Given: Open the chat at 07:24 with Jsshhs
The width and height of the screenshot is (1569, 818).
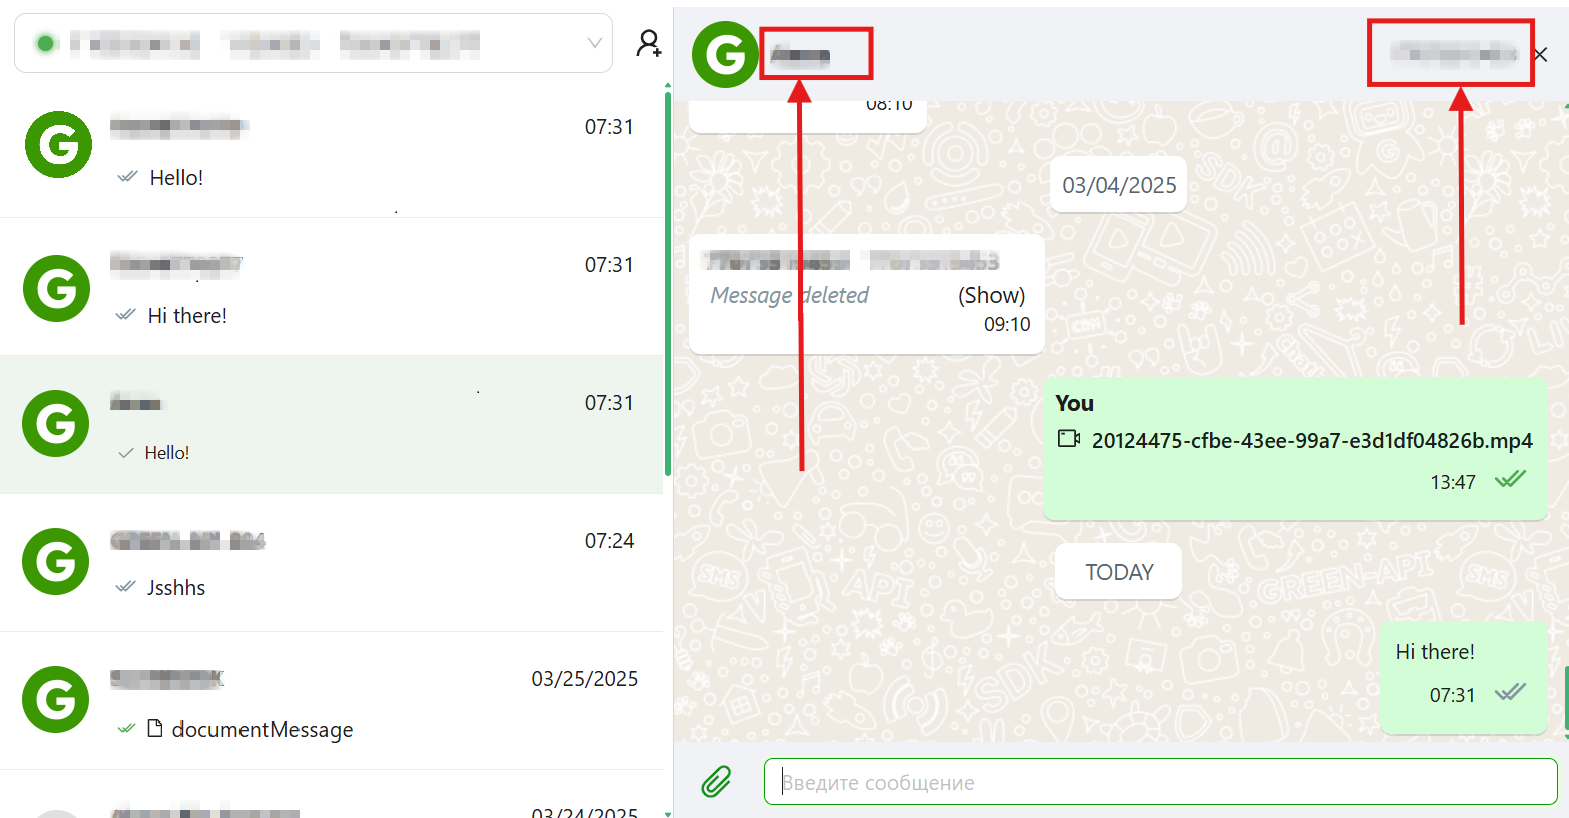Looking at the screenshot, I should [x=331, y=563].
